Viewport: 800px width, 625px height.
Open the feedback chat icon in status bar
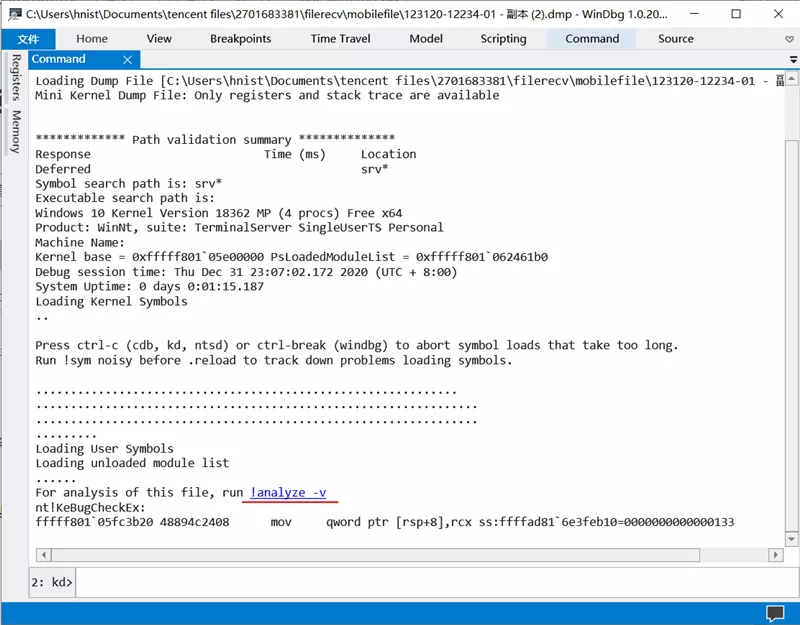click(x=775, y=613)
